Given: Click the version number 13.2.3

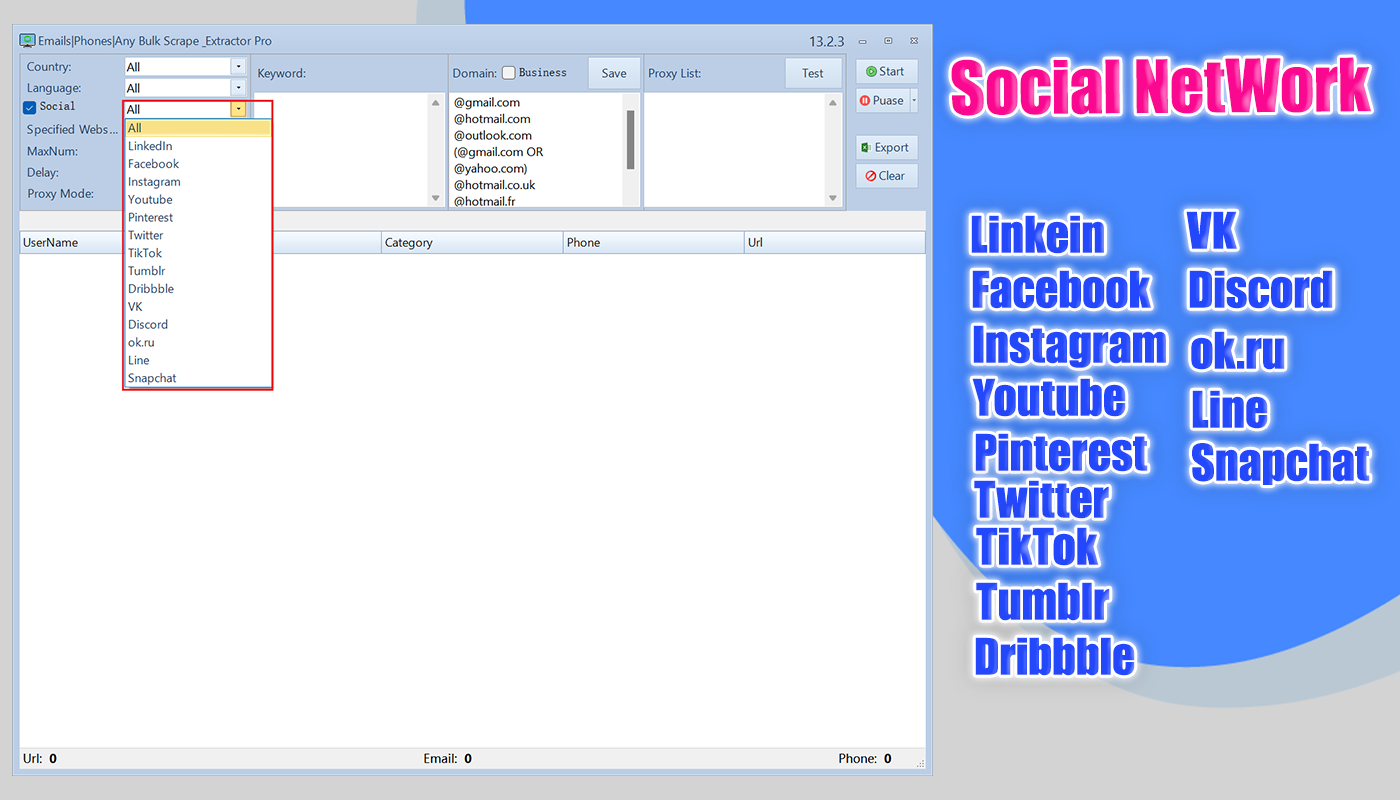Looking at the screenshot, I should [827, 42].
